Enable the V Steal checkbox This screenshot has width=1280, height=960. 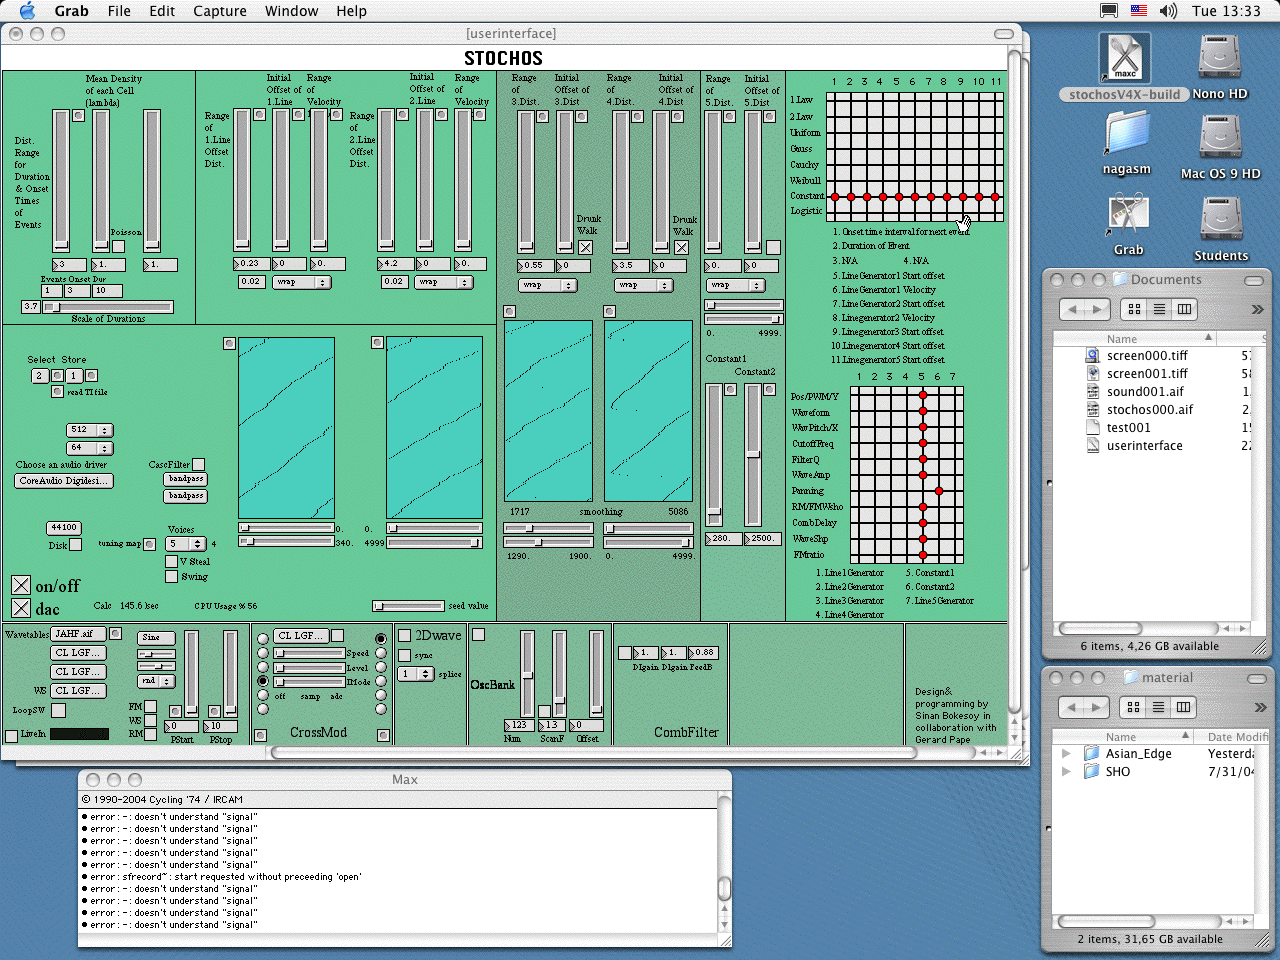pos(172,561)
